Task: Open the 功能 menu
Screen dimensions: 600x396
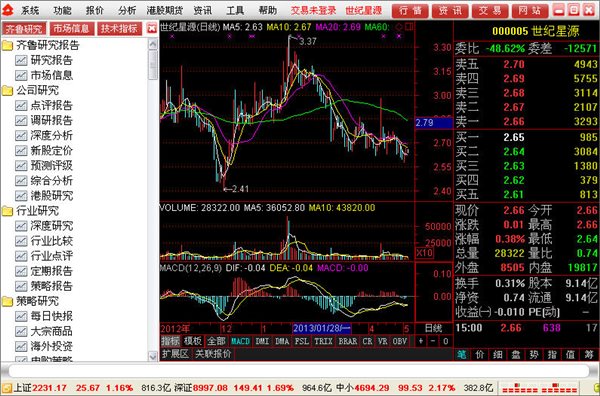Action: 62,11
